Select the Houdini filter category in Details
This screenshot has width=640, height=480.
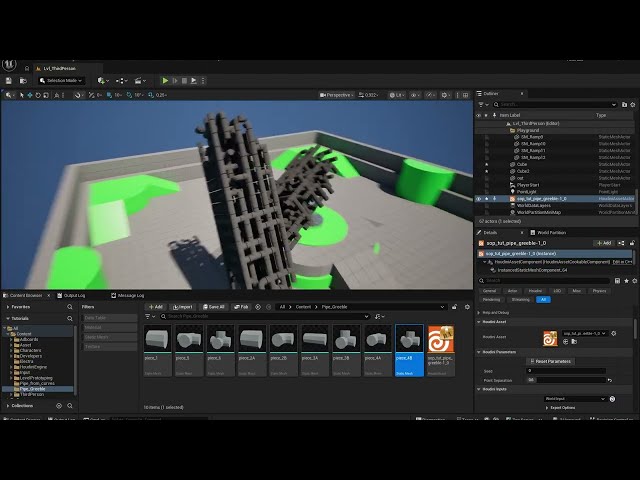[x=535, y=291]
